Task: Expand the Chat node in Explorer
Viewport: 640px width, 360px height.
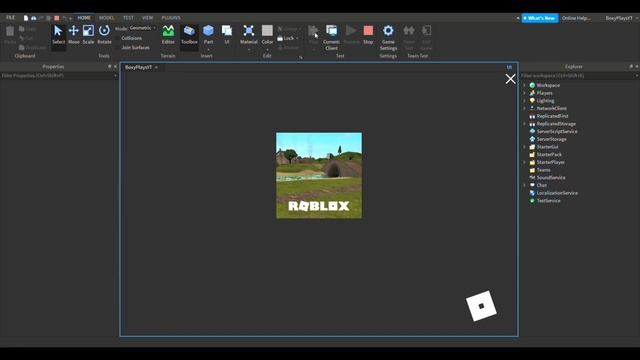Action: (524, 185)
